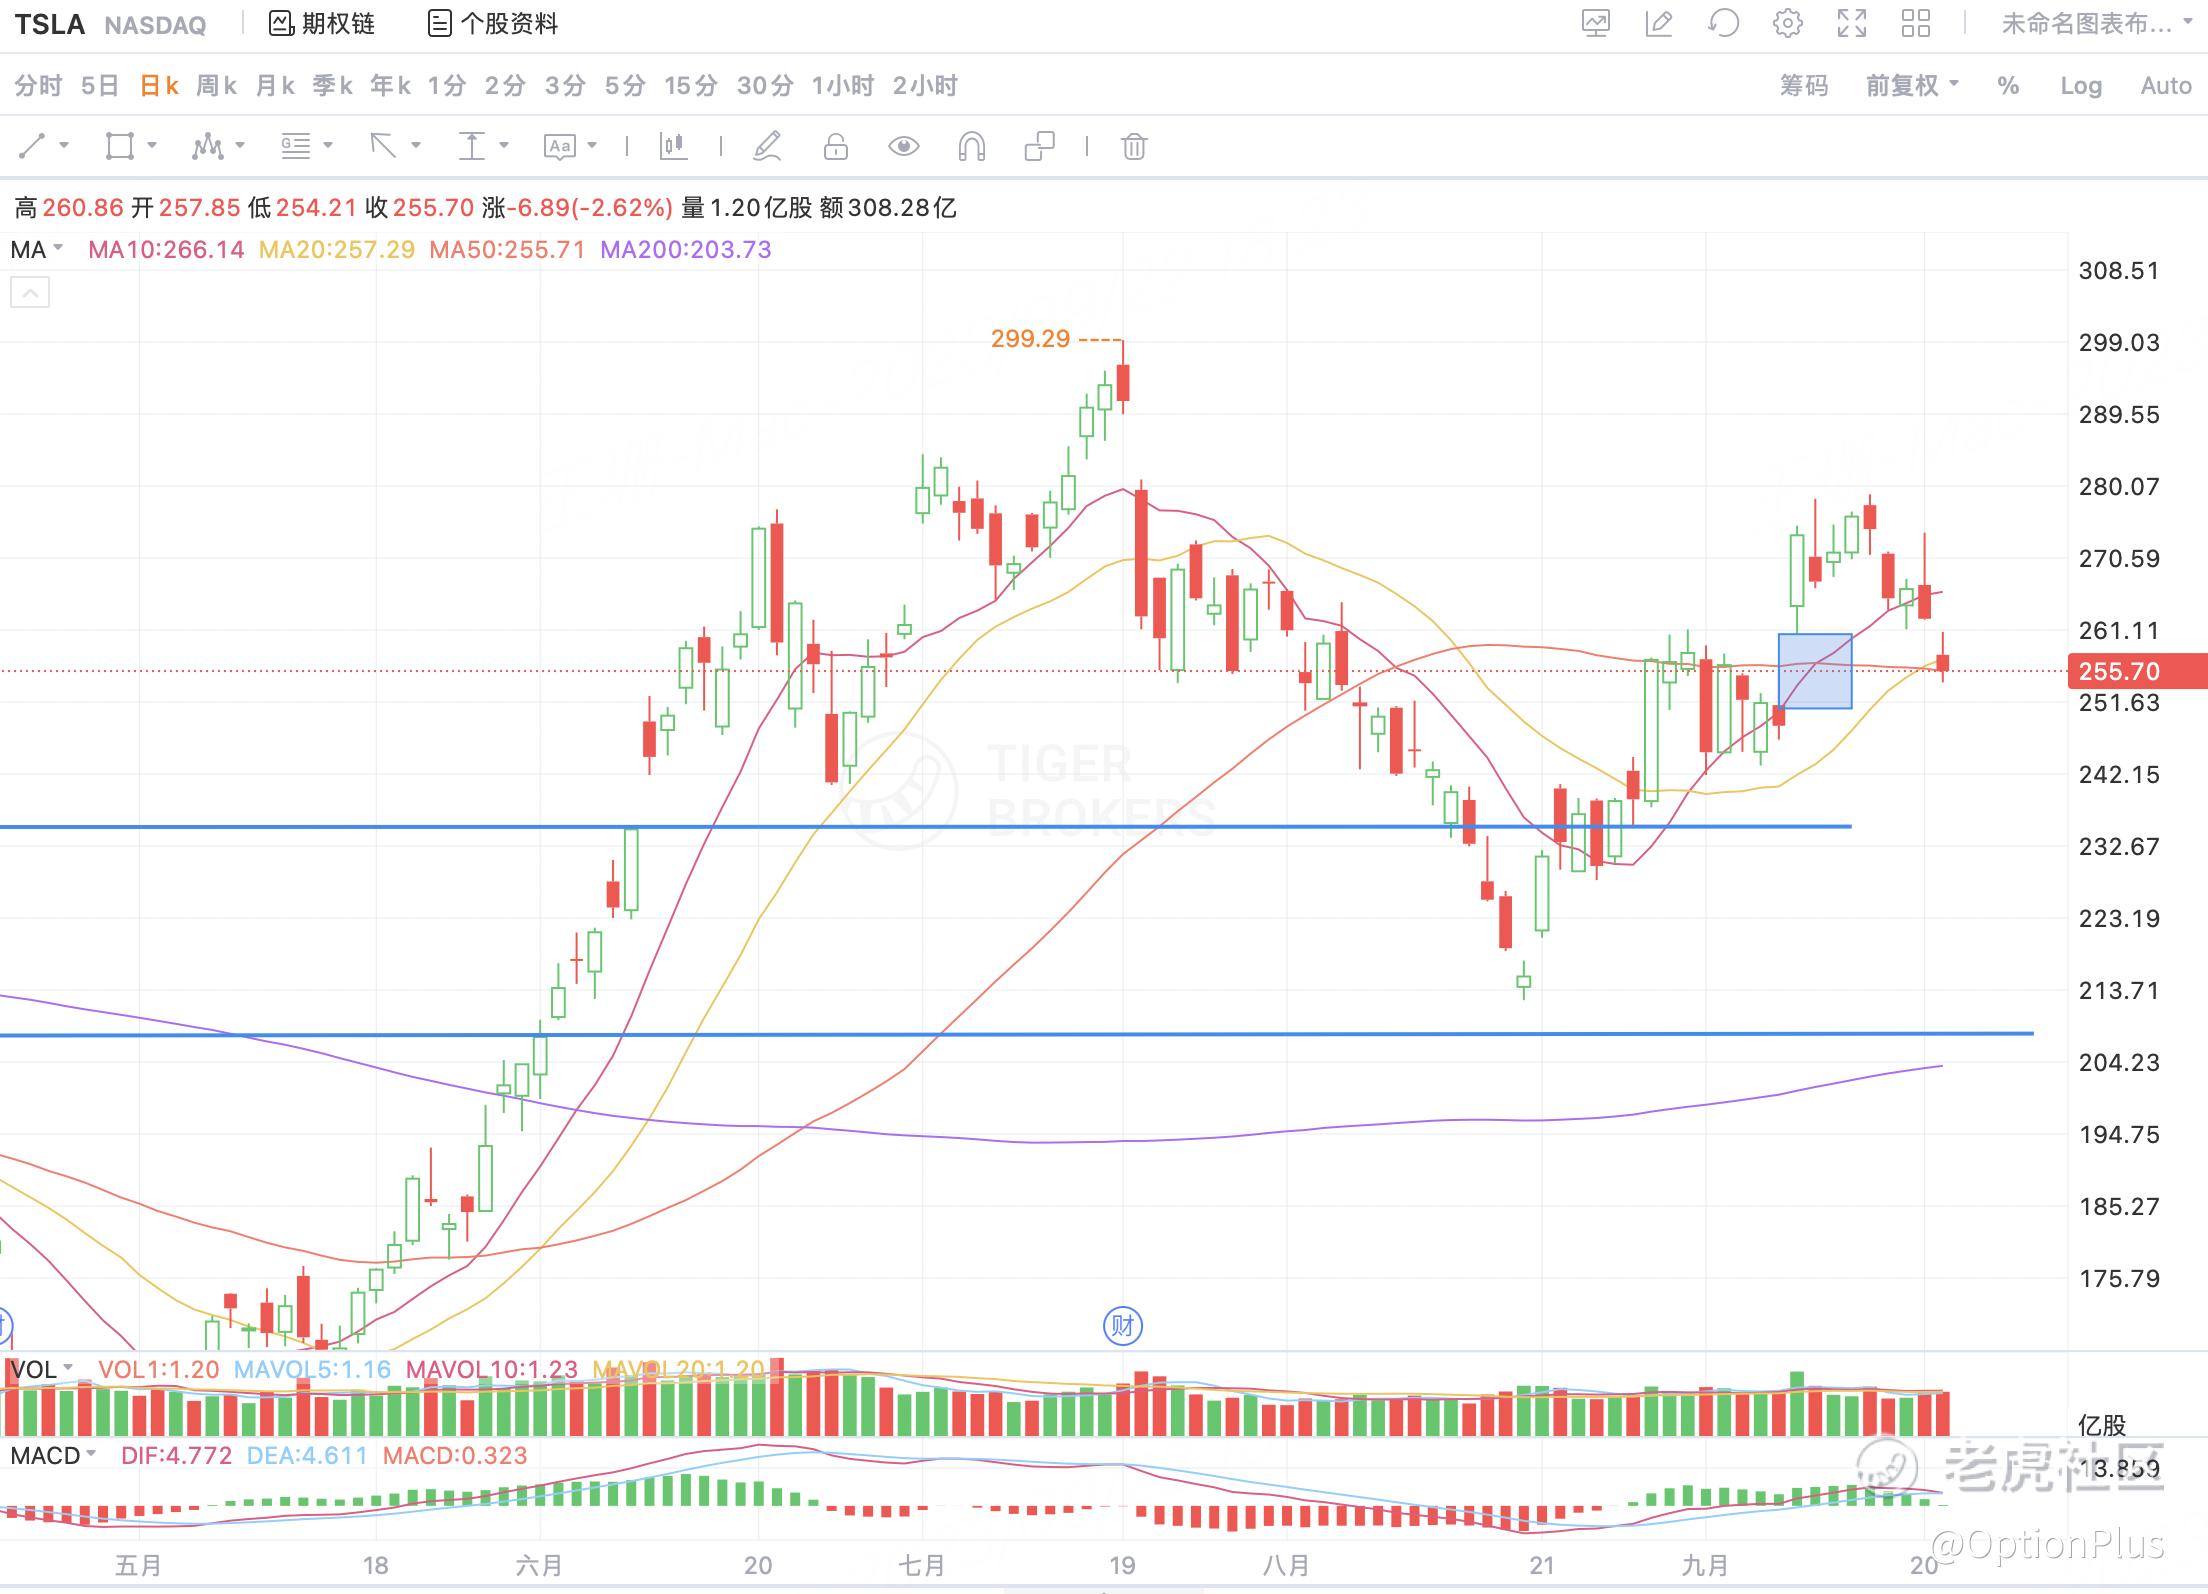
Task: Select the 3分 three-minute interval
Action: tap(565, 86)
